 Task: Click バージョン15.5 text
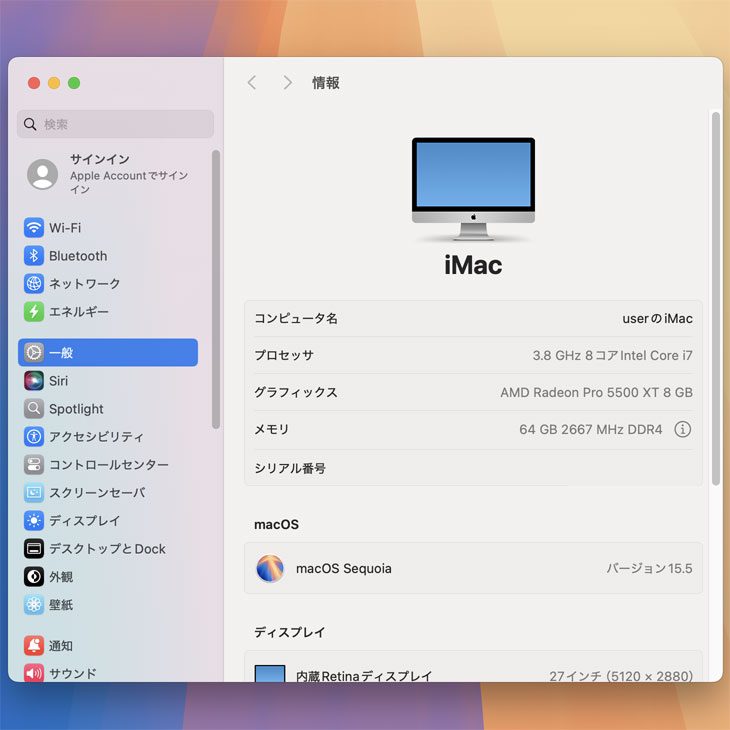[x=649, y=568]
